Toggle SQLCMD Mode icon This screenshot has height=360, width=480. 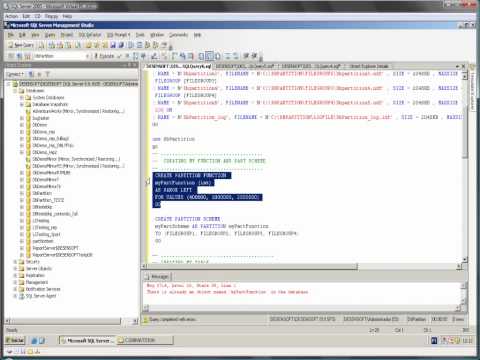(191, 56)
